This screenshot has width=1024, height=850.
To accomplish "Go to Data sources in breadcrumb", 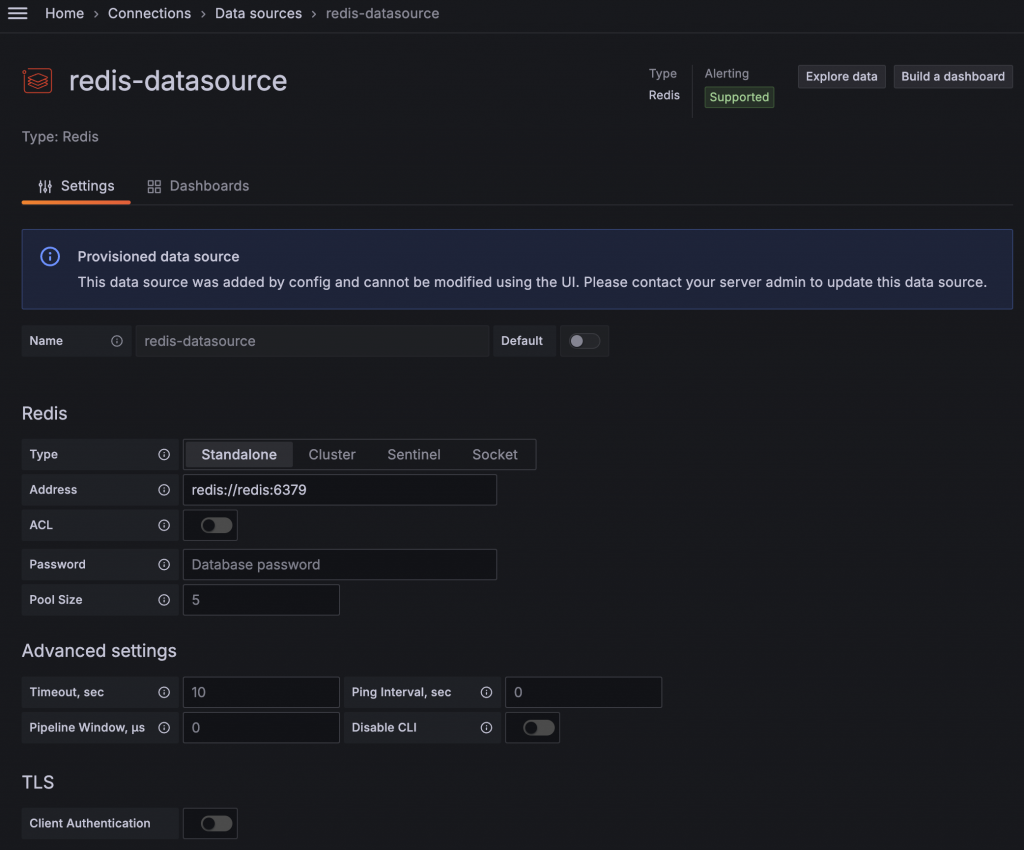I will click(x=259, y=13).
